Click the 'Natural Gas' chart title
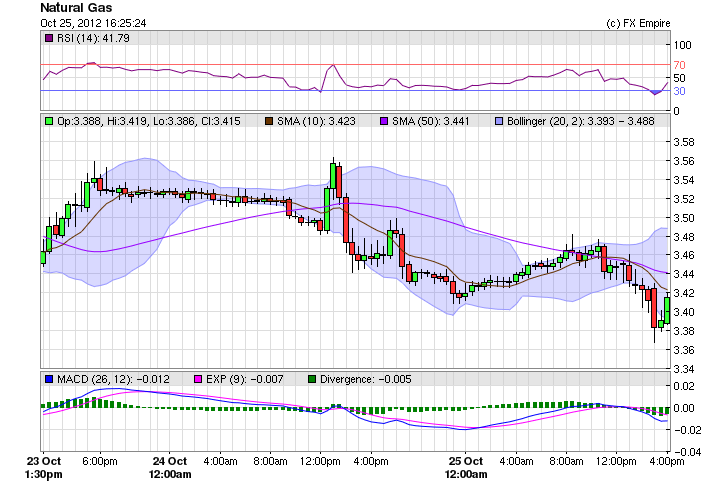The height and width of the screenshot is (487, 710). coord(76,8)
